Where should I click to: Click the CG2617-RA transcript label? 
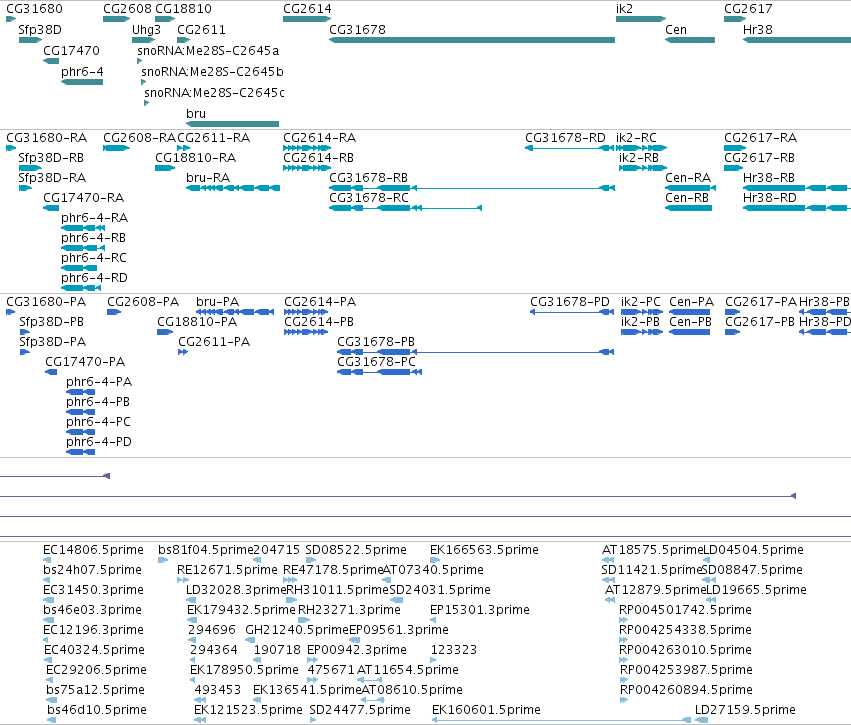760,138
